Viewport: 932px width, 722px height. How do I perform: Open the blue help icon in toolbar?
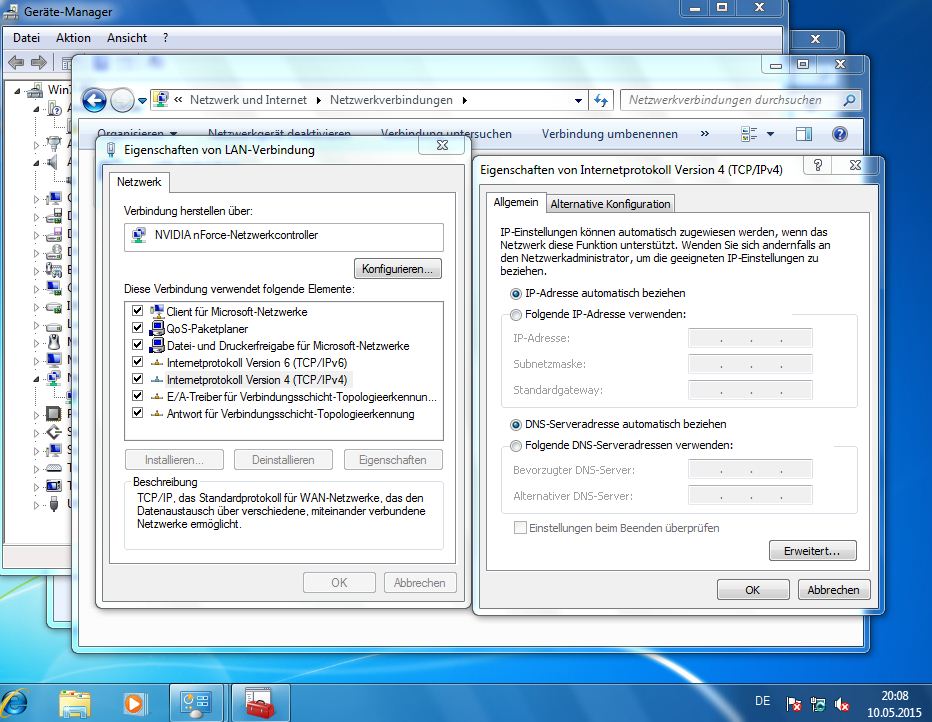point(840,134)
